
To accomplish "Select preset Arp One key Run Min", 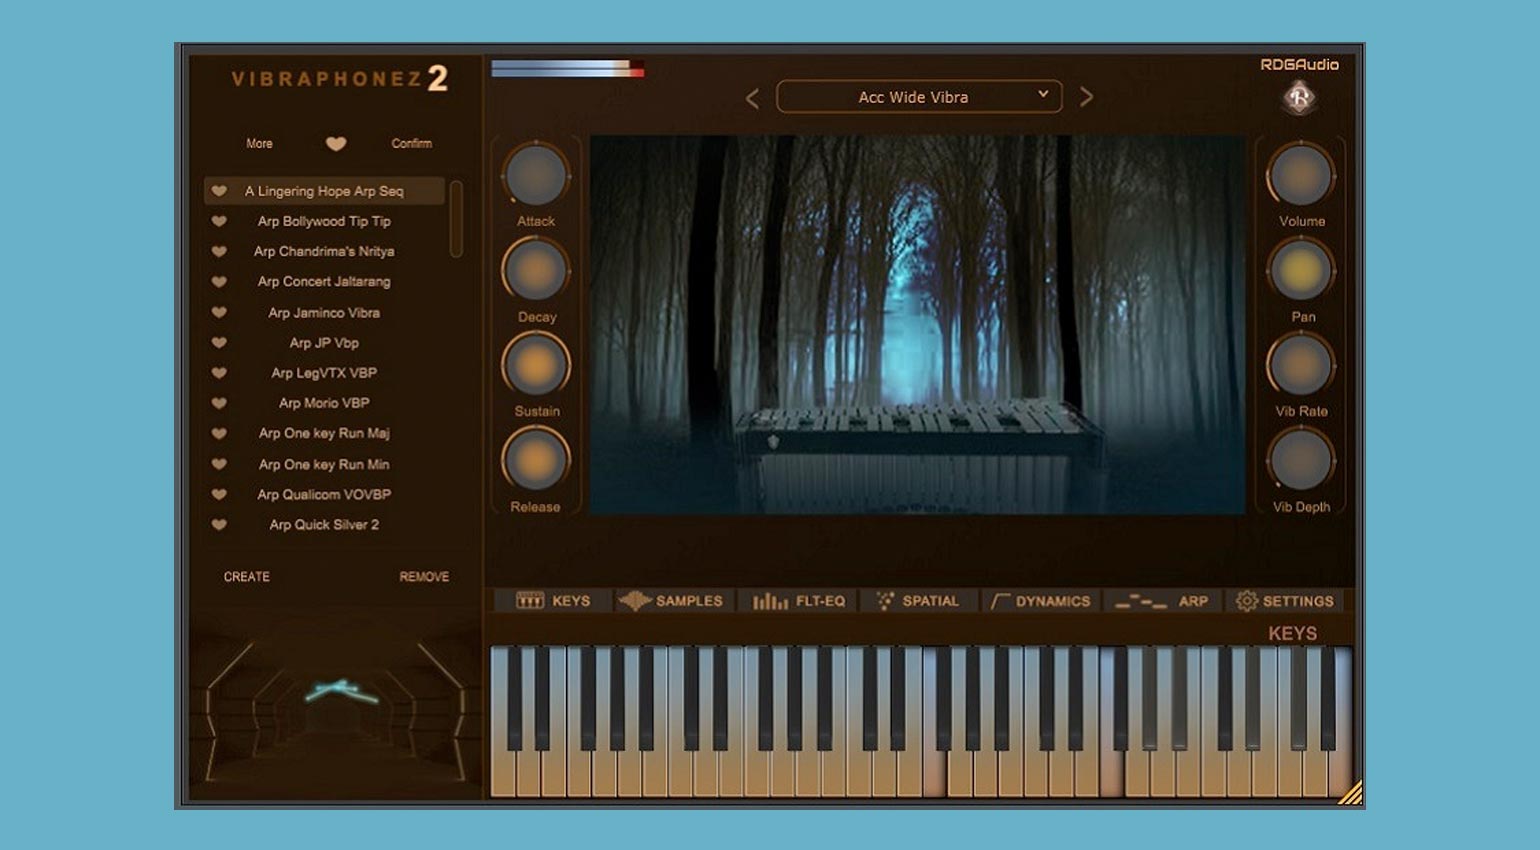I will [x=324, y=464].
